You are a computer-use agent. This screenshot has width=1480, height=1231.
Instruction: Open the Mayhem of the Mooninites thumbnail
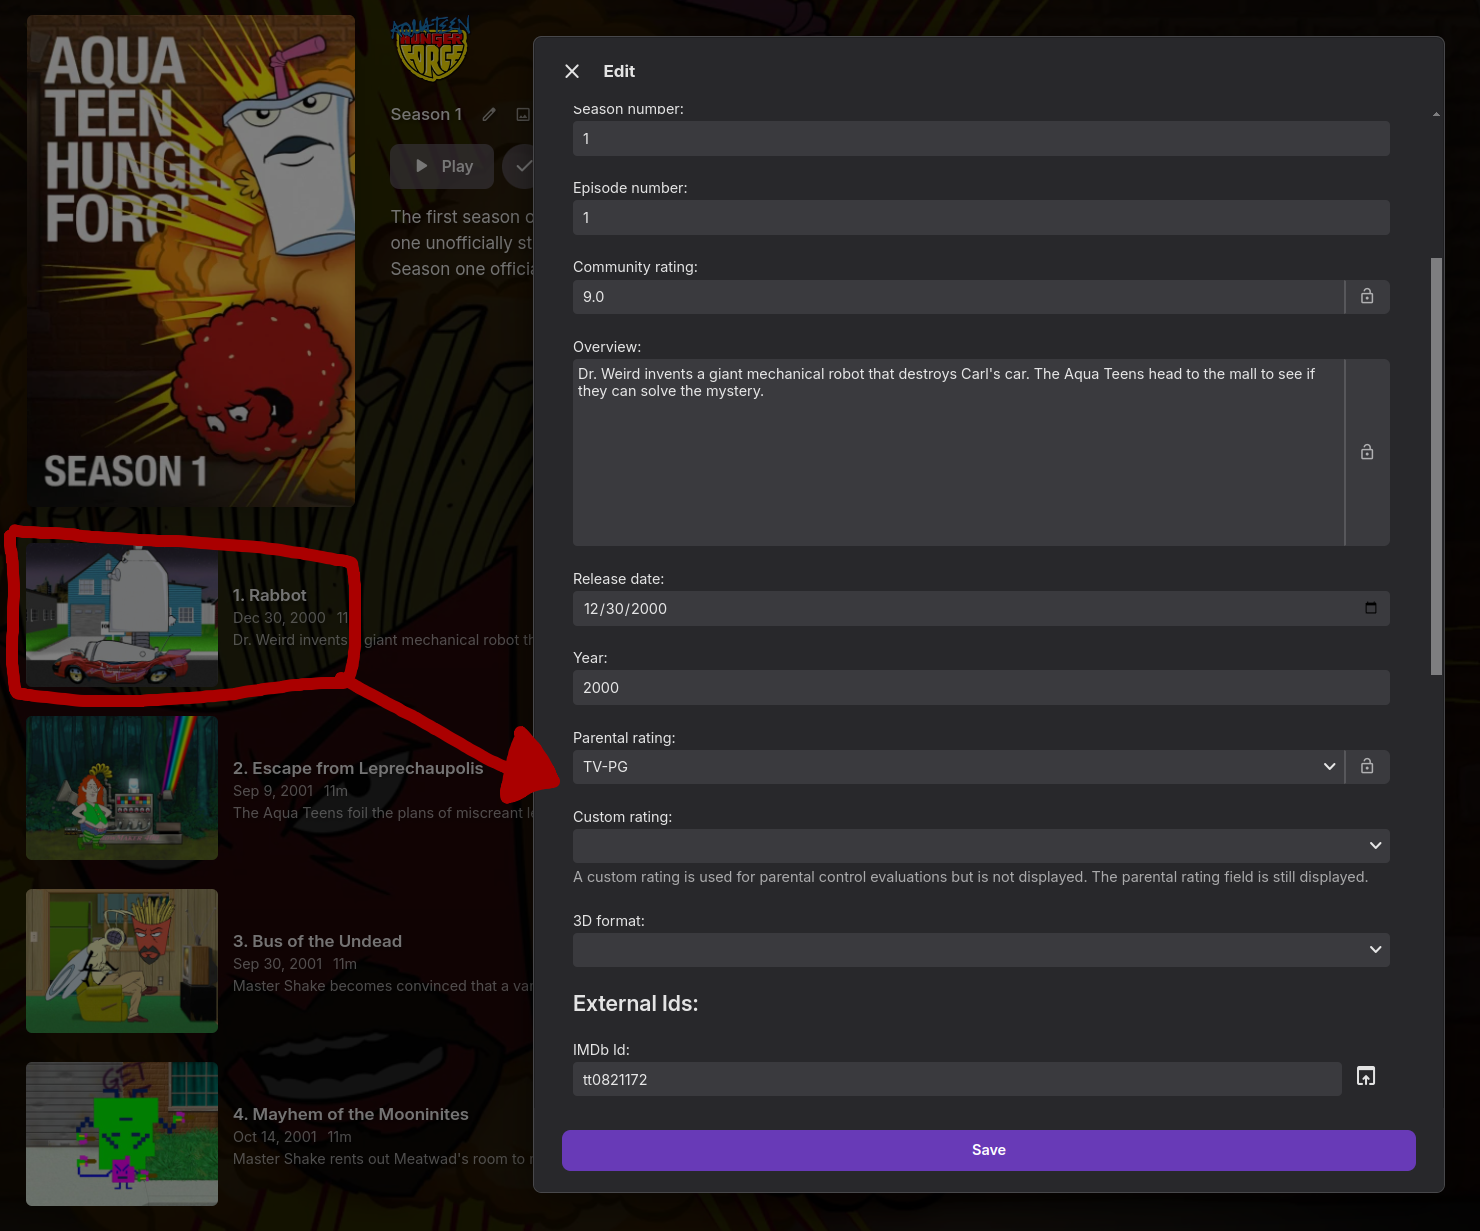point(122,1134)
